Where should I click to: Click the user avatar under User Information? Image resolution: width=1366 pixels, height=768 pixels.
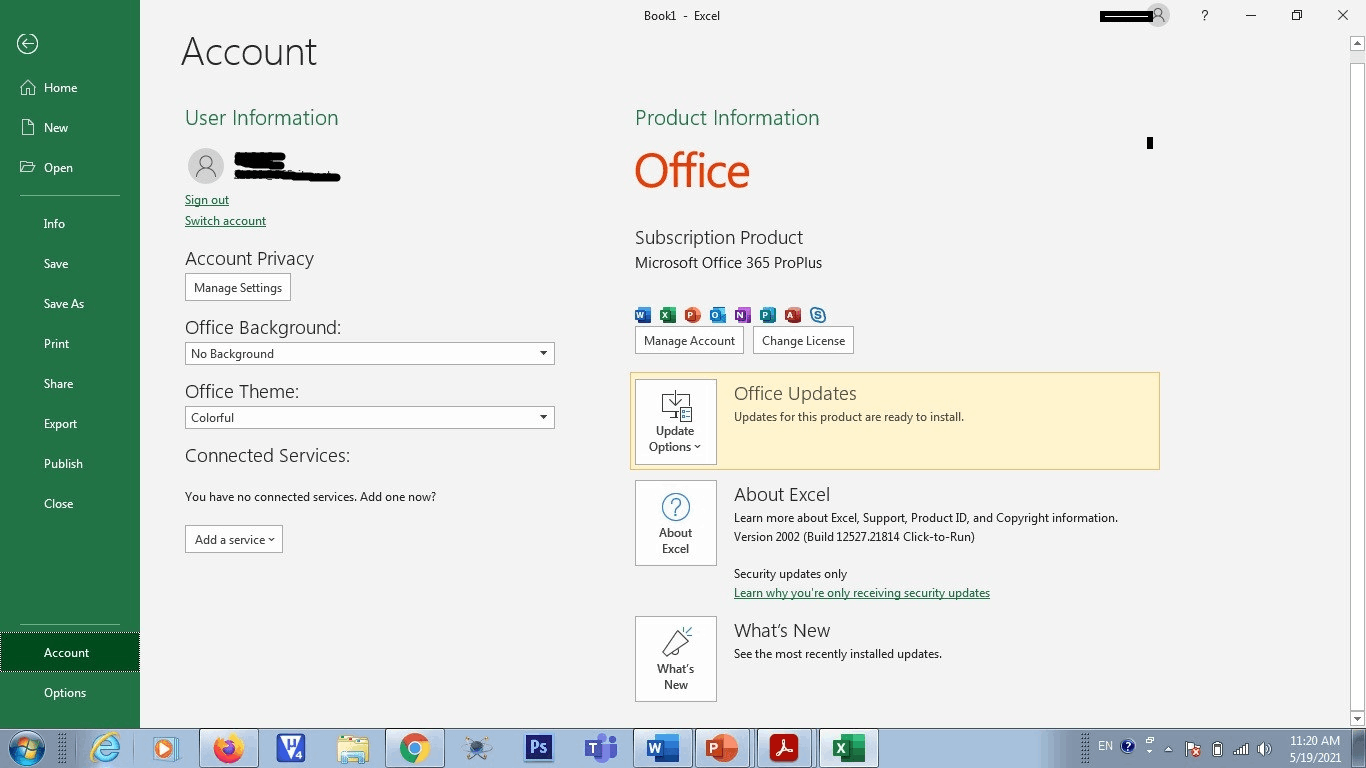pyautogui.click(x=206, y=166)
